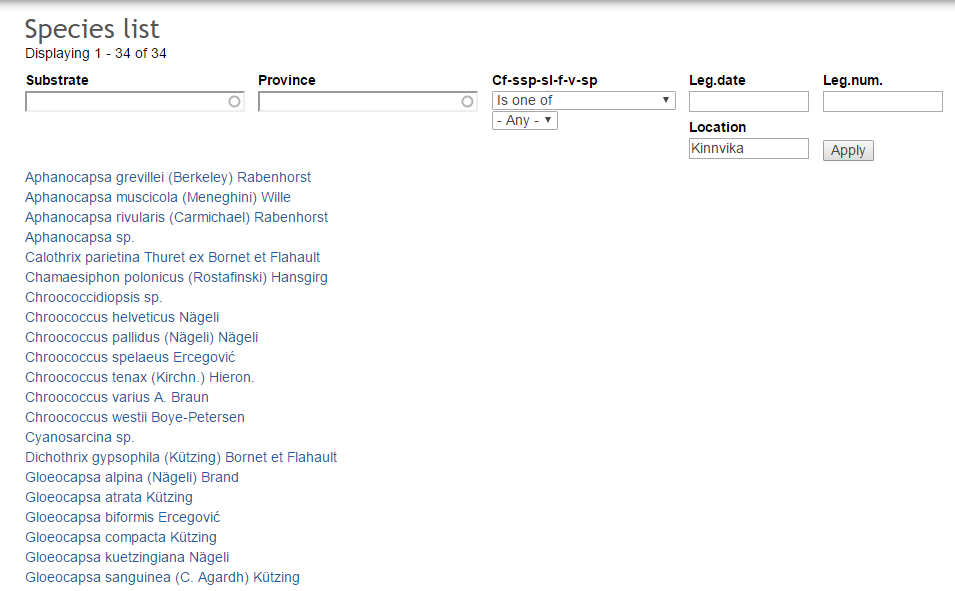Click the Leg.num. input field
The image size is (955, 591).
[x=882, y=101]
